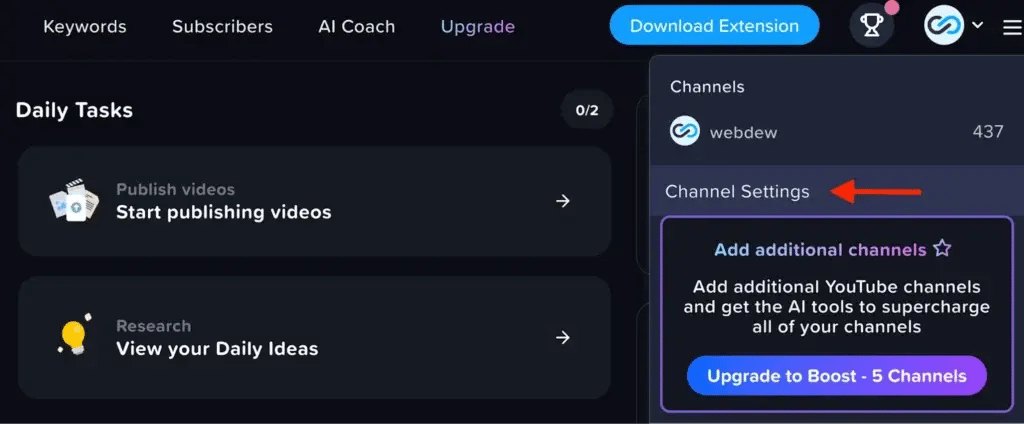The height and width of the screenshot is (424, 1024).
Task: Open Channel Settings from the dropdown
Action: pyautogui.click(x=737, y=192)
